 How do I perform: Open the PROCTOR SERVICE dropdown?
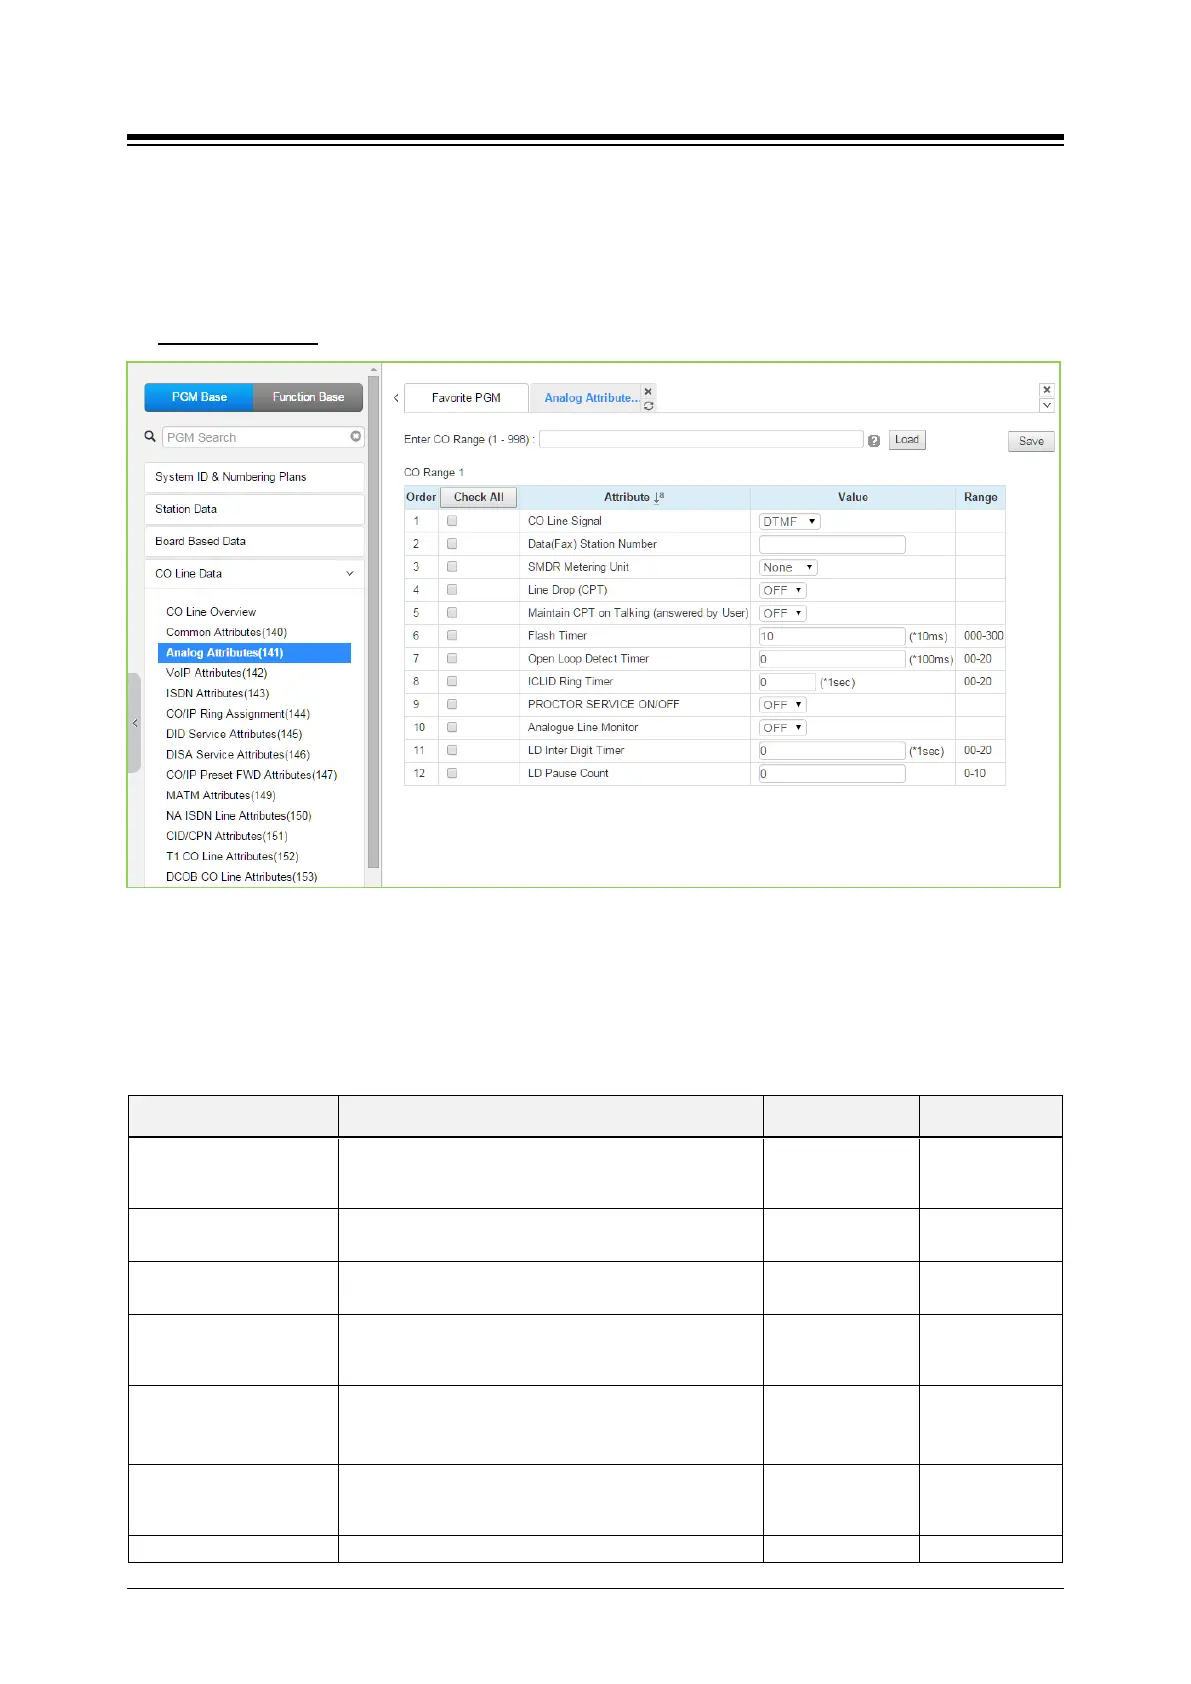click(782, 705)
